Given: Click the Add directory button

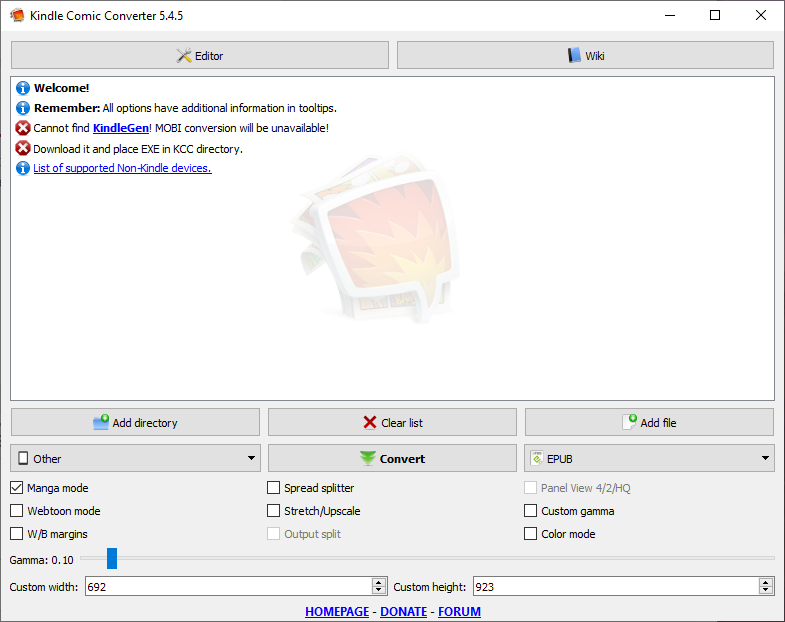Looking at the screenshot, I should [135, 423].
